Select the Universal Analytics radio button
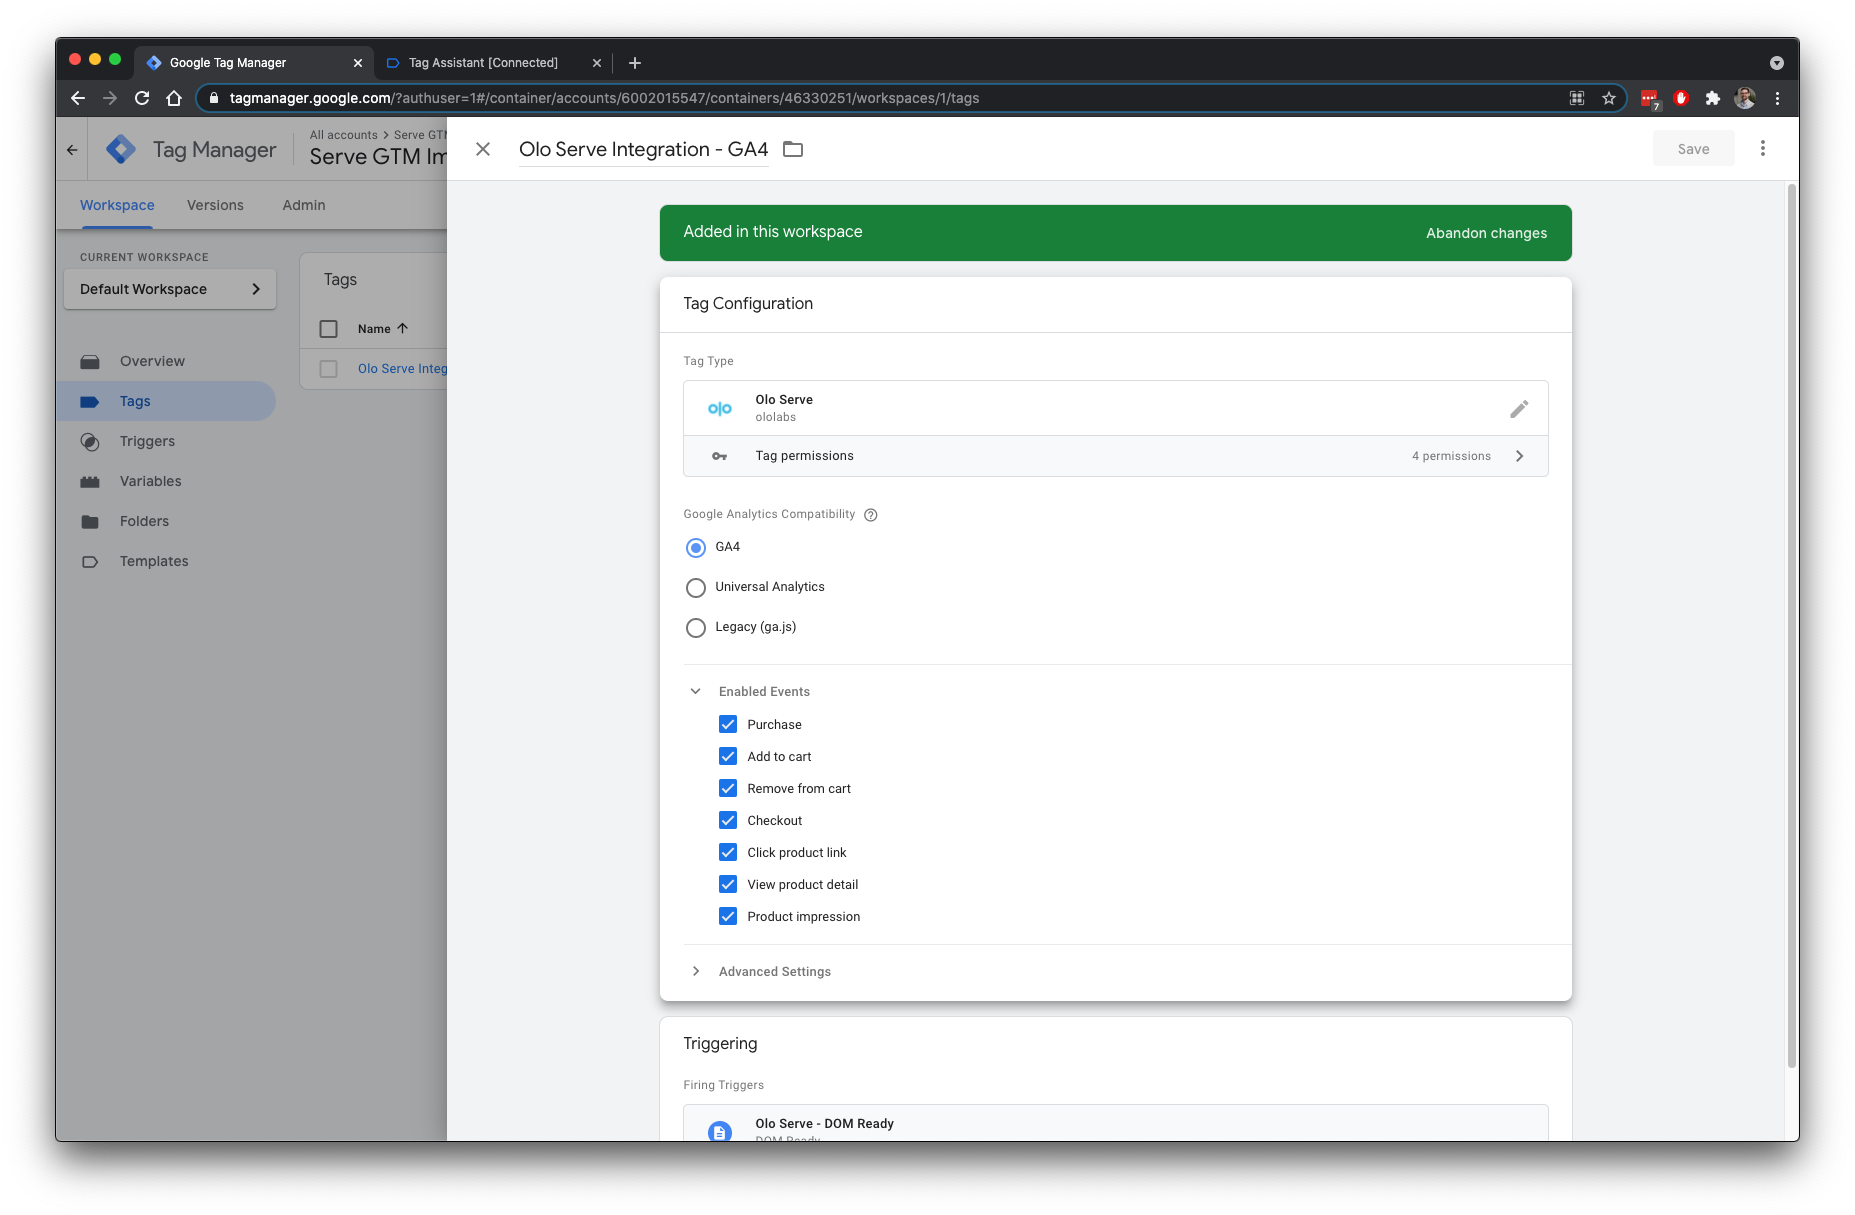 pos(696,587)
